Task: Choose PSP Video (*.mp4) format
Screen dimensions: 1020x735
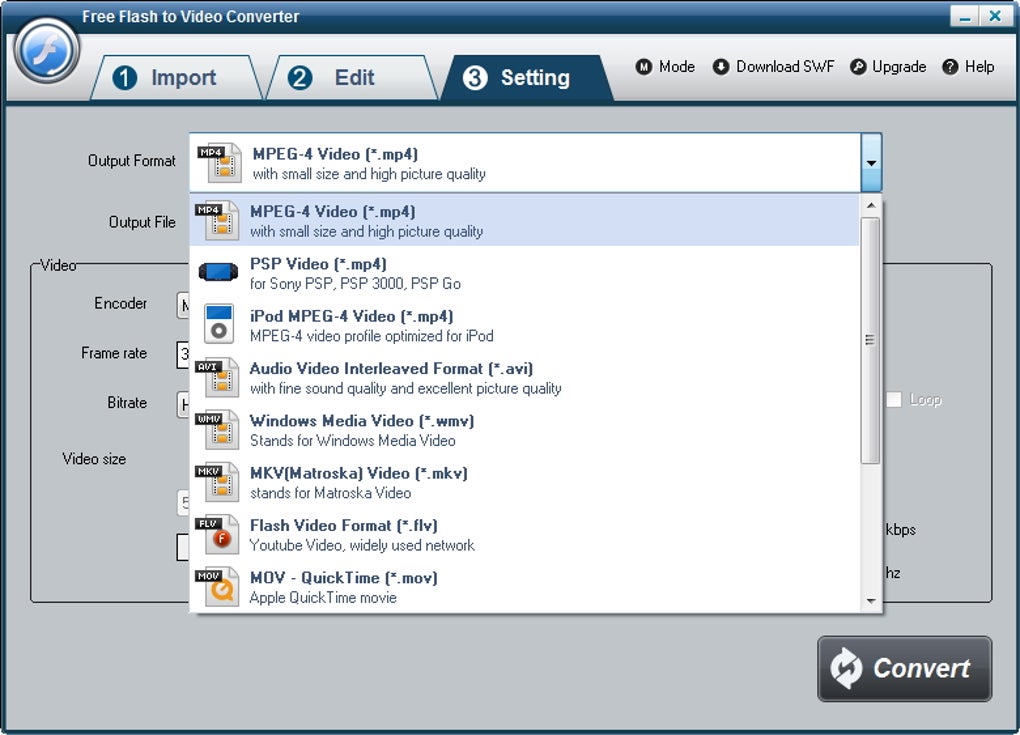Action: (524, 273)
